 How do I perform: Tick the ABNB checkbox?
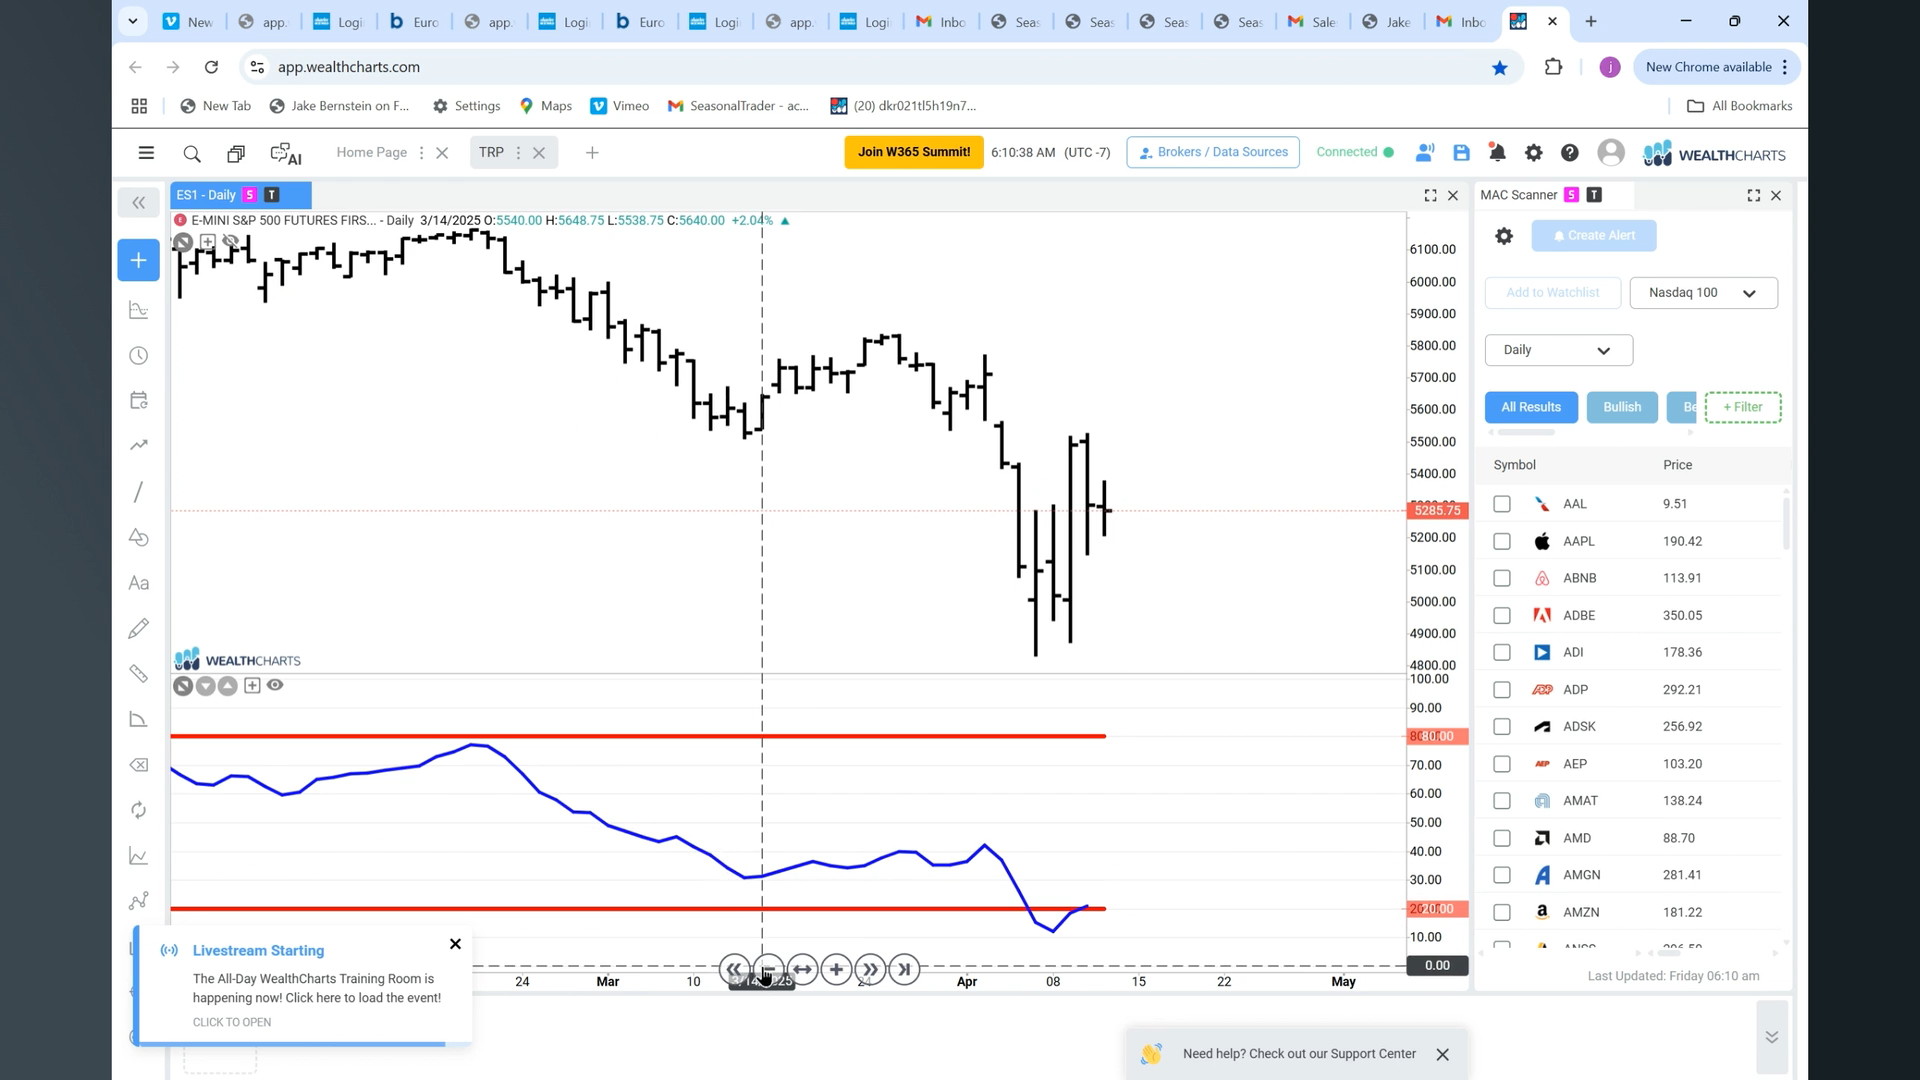[x=1501, y=578]
